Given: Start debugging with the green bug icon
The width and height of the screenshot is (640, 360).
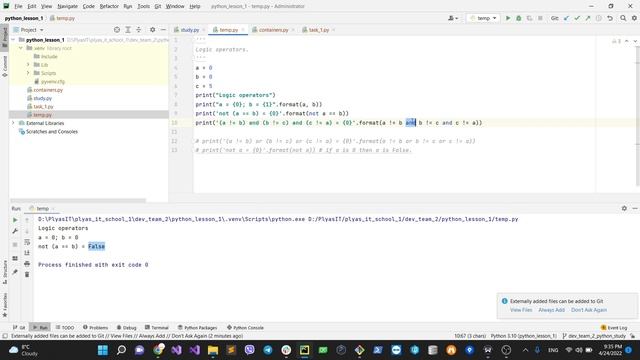Looking at the screenshot, I should pos(519,18).
